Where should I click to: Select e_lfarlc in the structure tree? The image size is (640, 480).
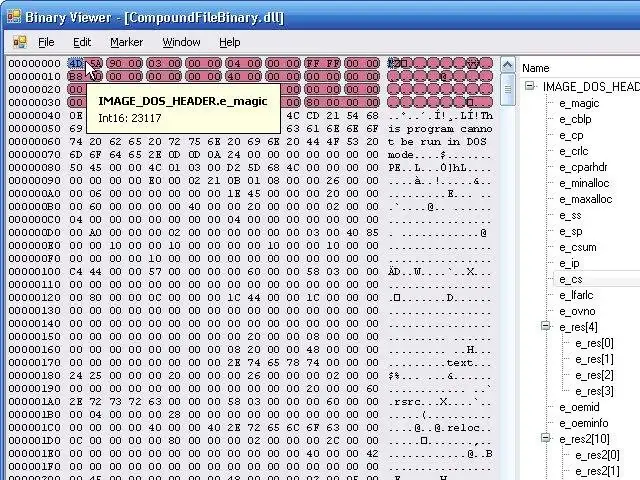click(x=576, y=295)
